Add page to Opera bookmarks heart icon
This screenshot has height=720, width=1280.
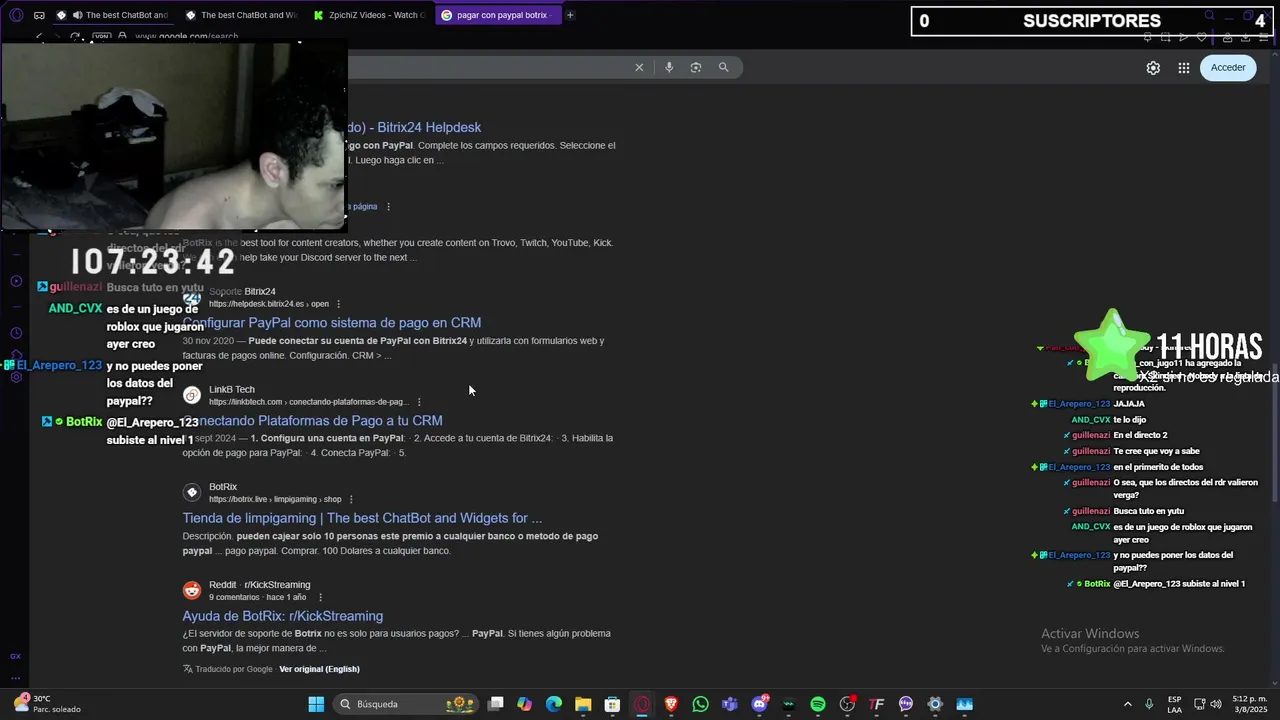pos(1202,37)
